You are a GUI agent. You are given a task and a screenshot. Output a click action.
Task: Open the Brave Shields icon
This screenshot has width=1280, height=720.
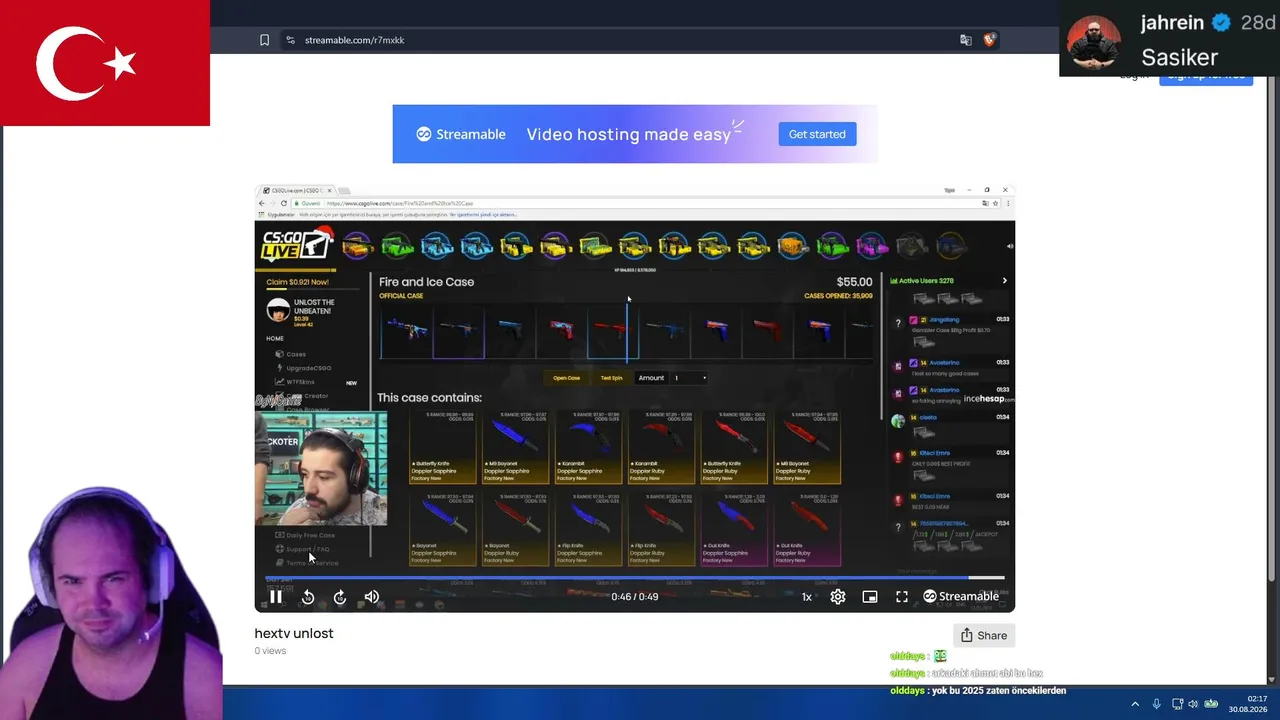(989, 40)
